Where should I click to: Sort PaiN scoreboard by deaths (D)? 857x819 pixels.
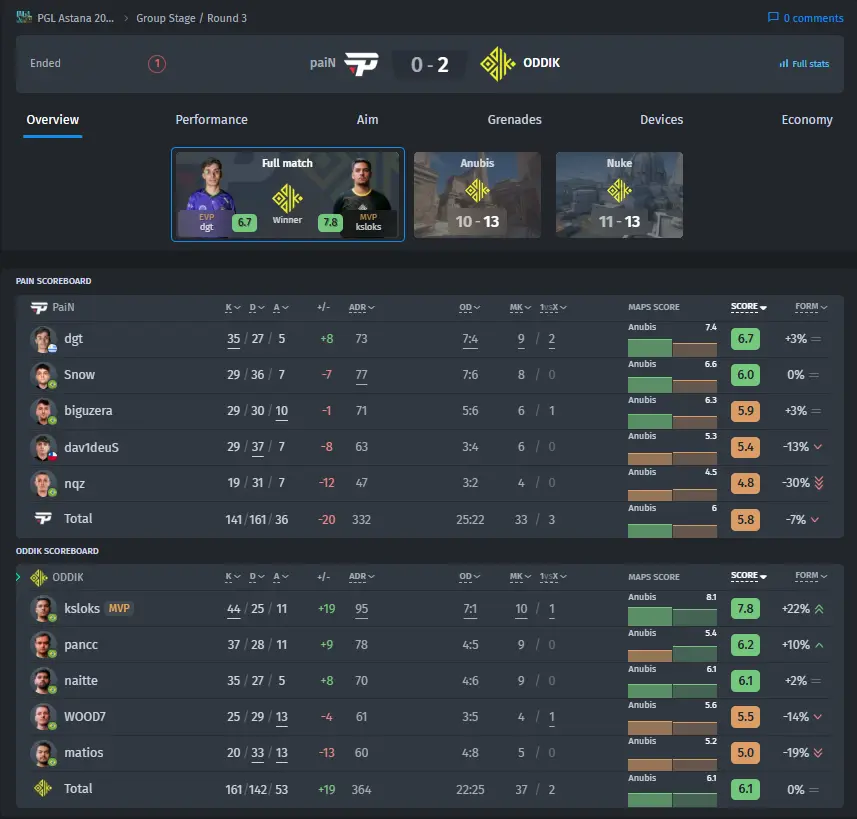click(x=257, y=307)
